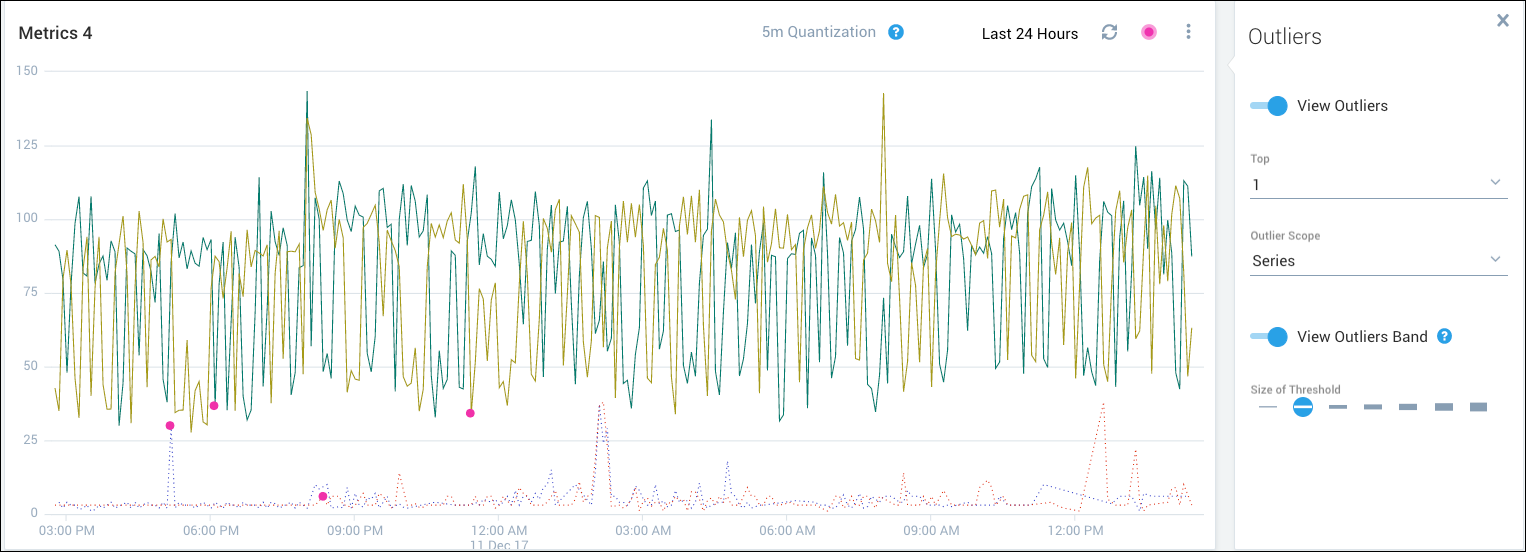Click the lowest outlier dot before 09:00 PM
Screen dimensions: 1526x552
coord(322,496)
